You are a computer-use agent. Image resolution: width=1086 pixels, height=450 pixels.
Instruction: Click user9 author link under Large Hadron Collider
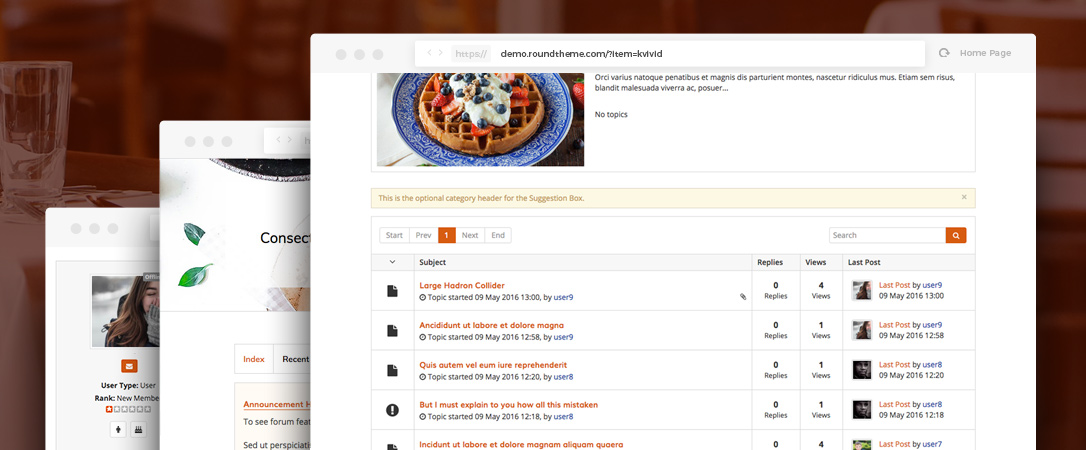tap(563, 298)
